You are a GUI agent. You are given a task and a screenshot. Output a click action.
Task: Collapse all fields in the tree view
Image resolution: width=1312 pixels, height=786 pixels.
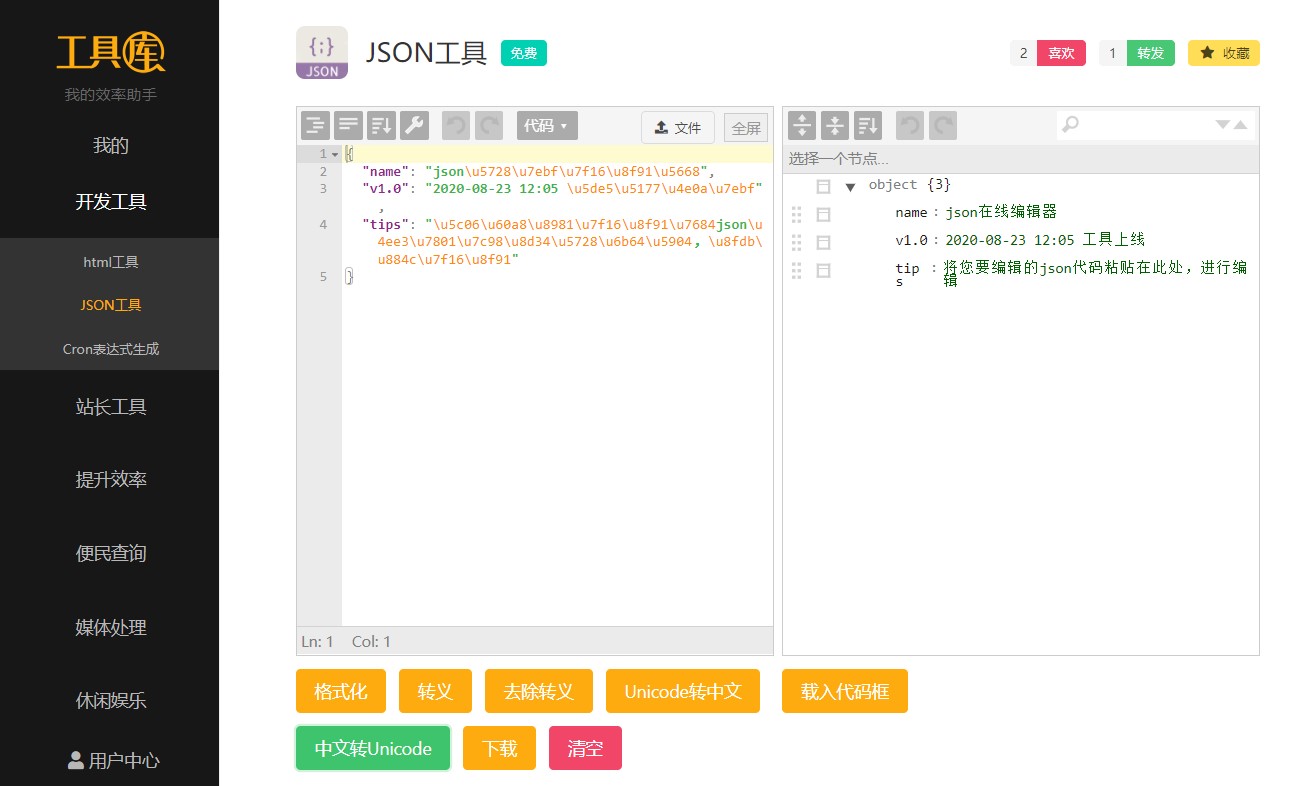[x=835, y=126]
